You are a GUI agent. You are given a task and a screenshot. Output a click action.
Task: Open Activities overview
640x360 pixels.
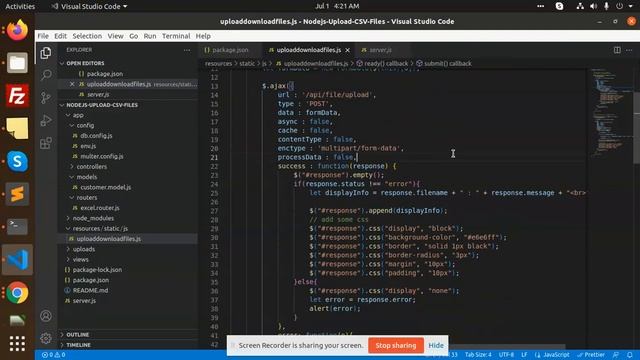point(20,6)
